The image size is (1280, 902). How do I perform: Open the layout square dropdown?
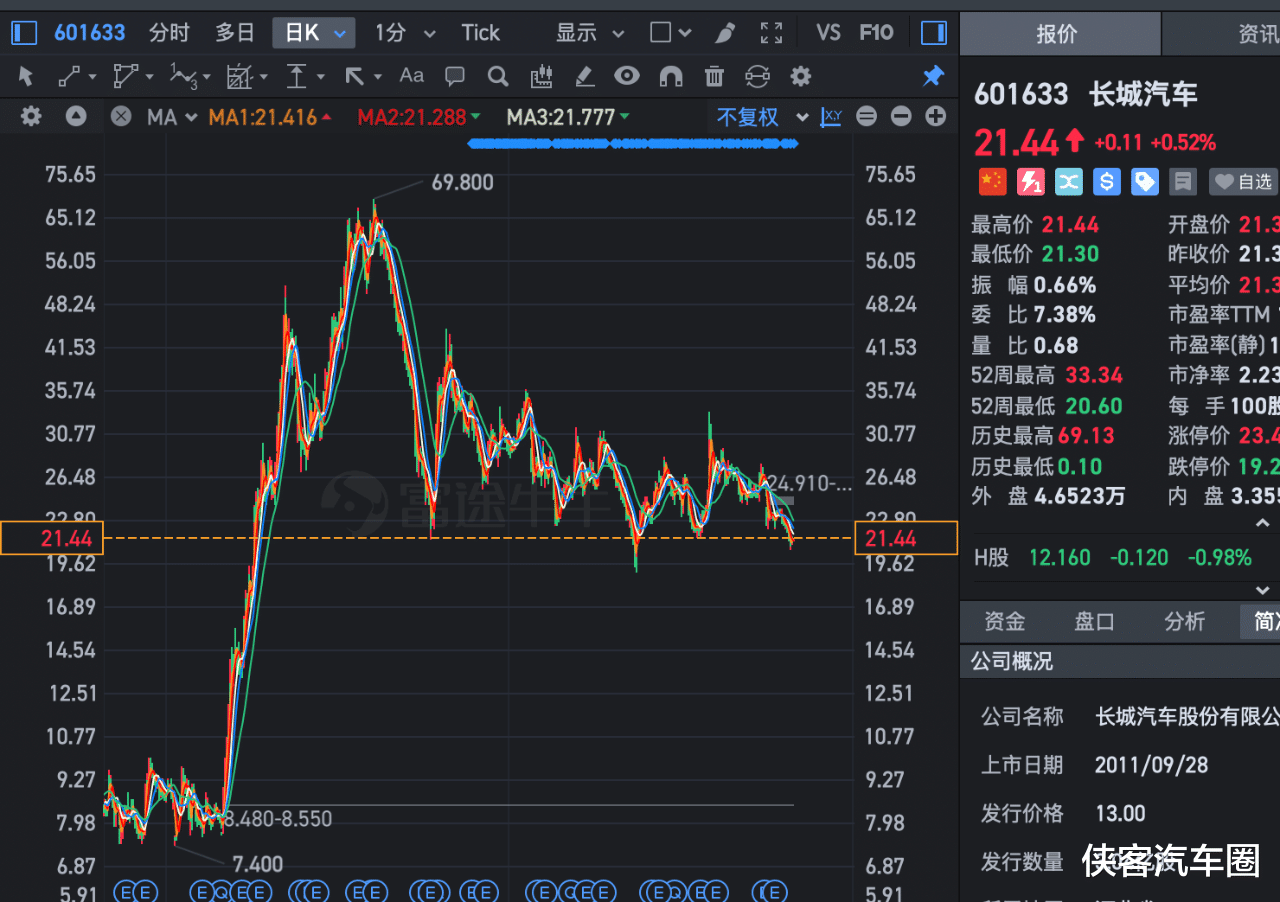670,33
